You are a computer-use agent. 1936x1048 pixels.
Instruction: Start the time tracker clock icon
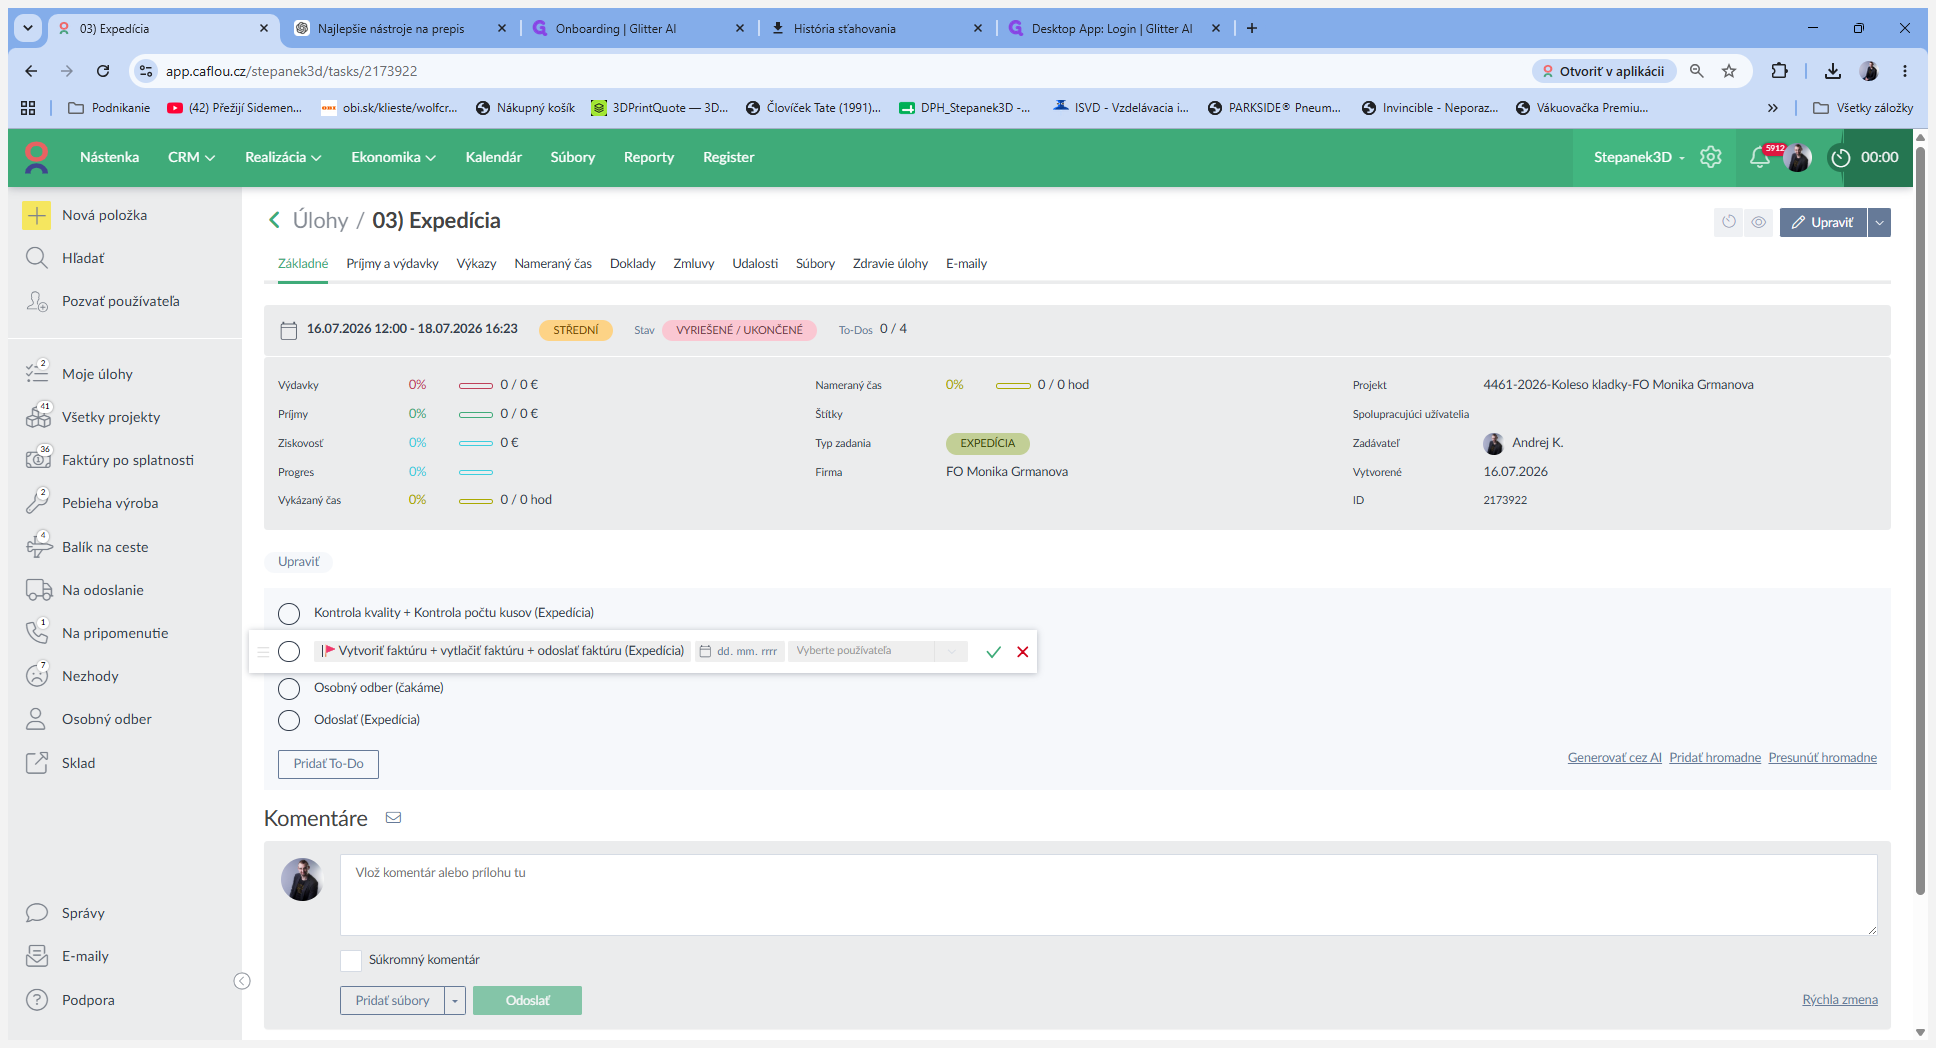click(1841, 157)
